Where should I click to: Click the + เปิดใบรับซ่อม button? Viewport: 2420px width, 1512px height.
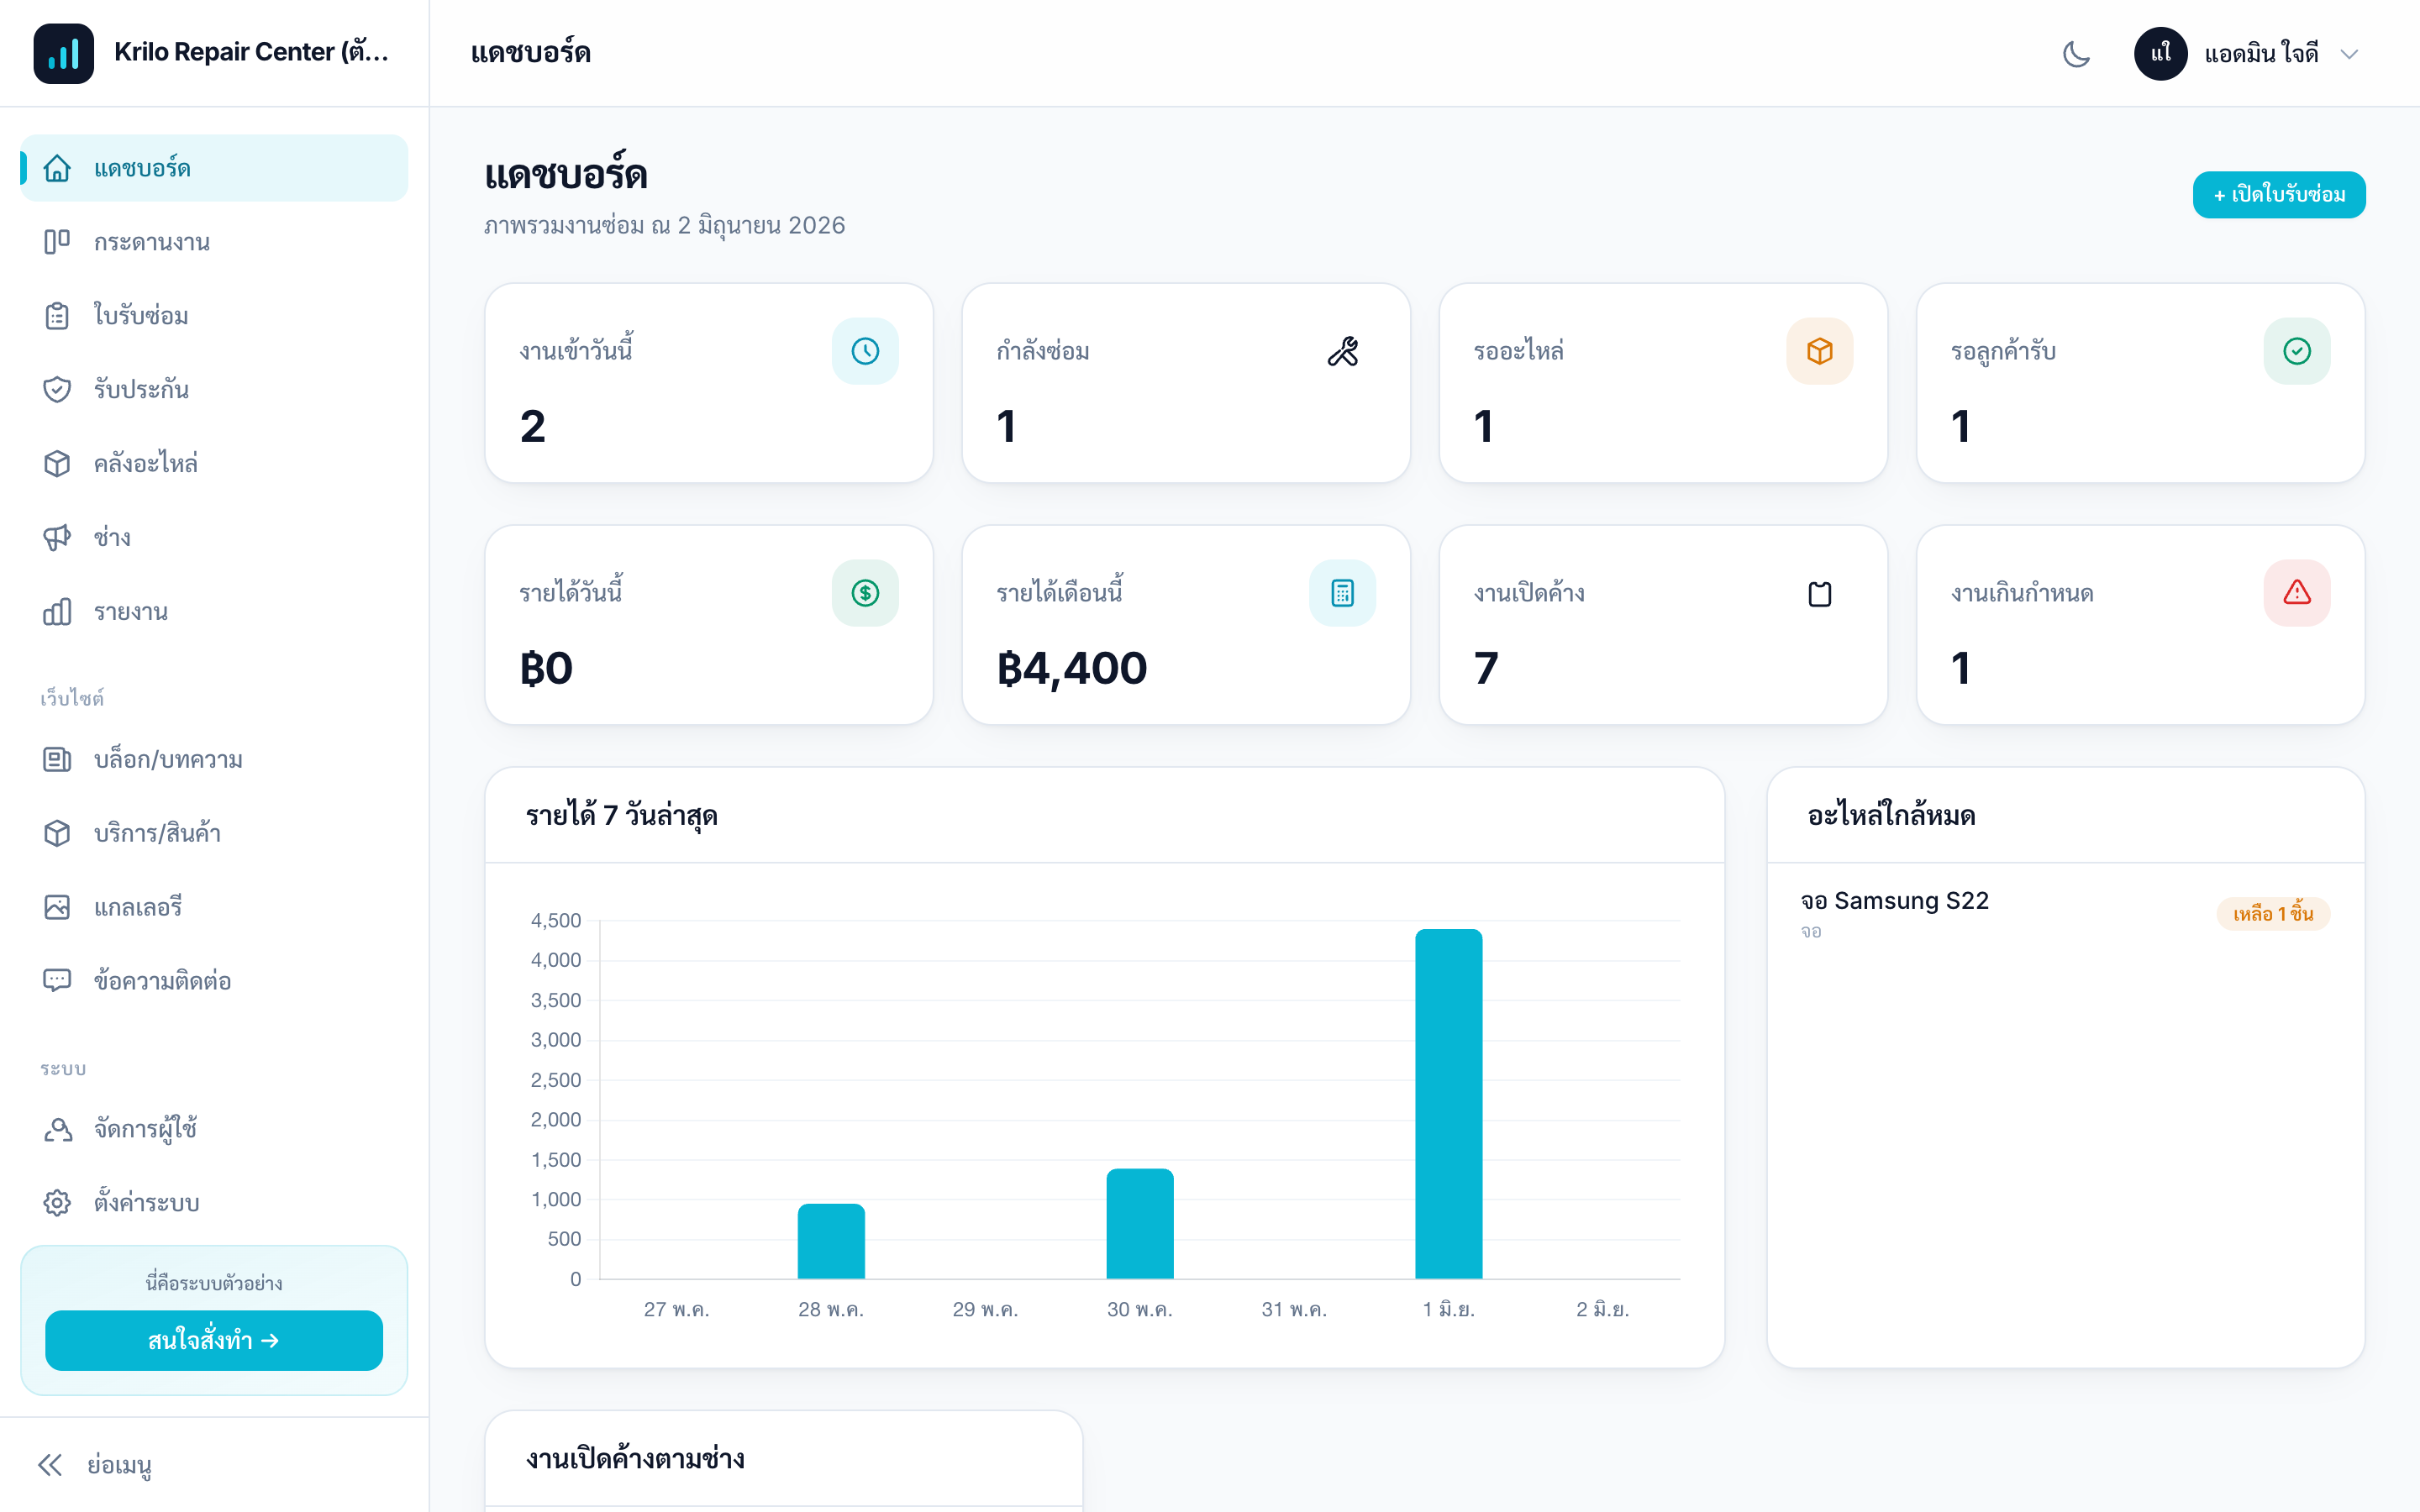tap(2278, 194)
